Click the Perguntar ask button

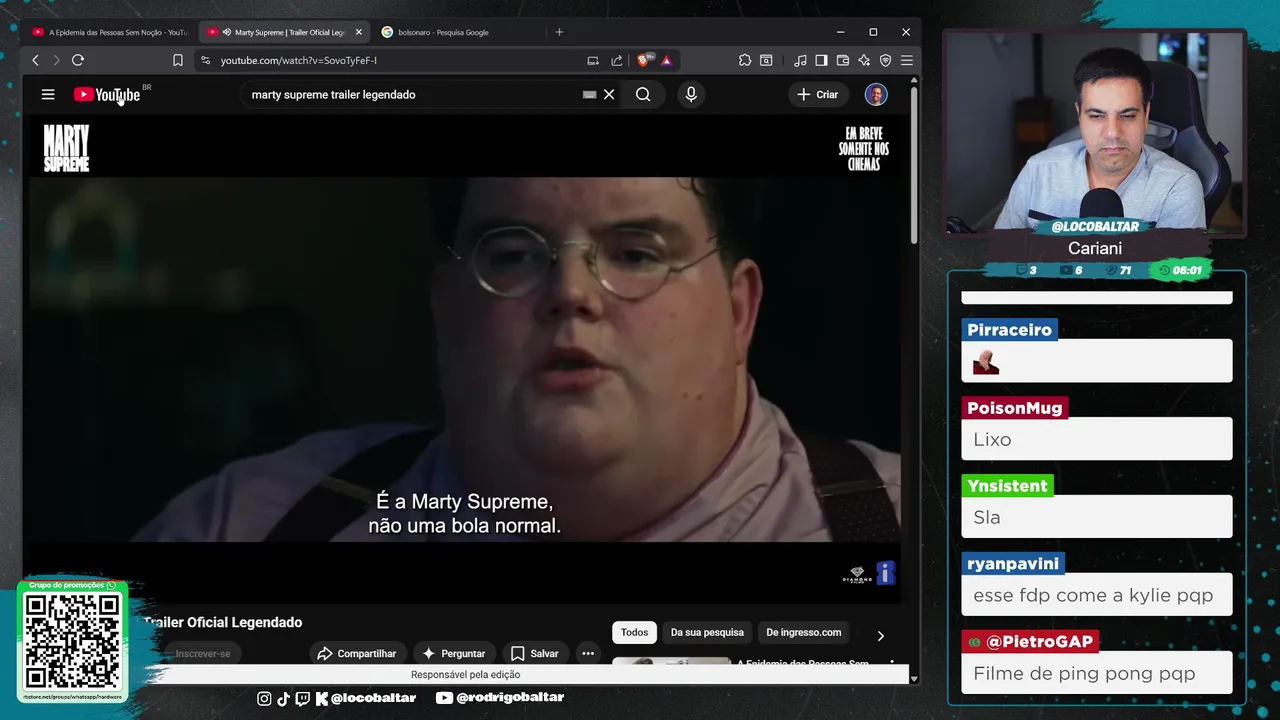(x=454, y=653)
